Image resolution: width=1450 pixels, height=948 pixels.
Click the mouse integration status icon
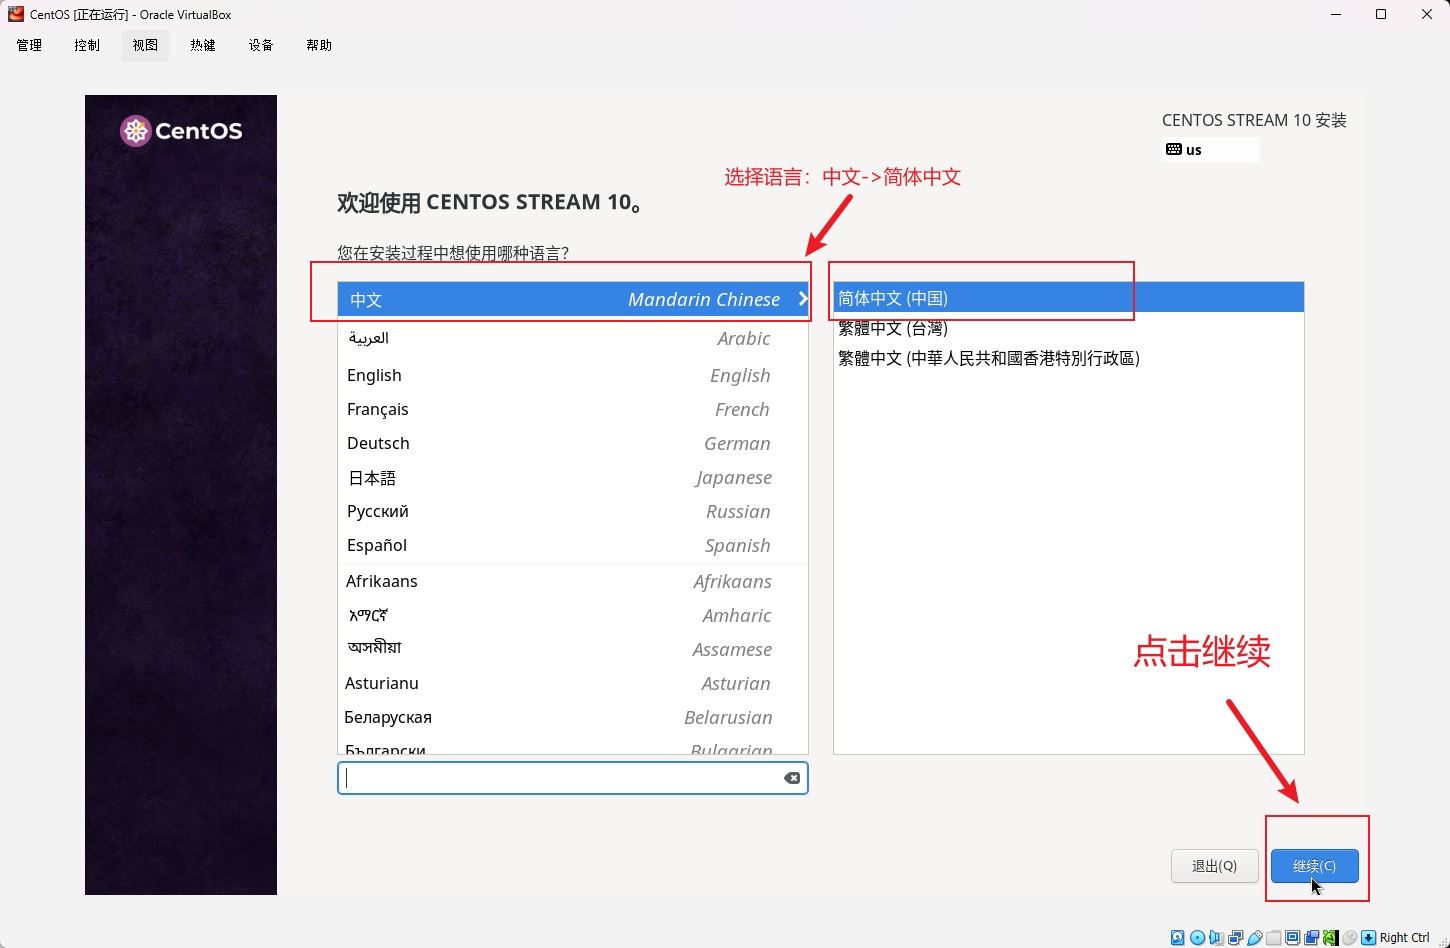[x=1349, y=938]
